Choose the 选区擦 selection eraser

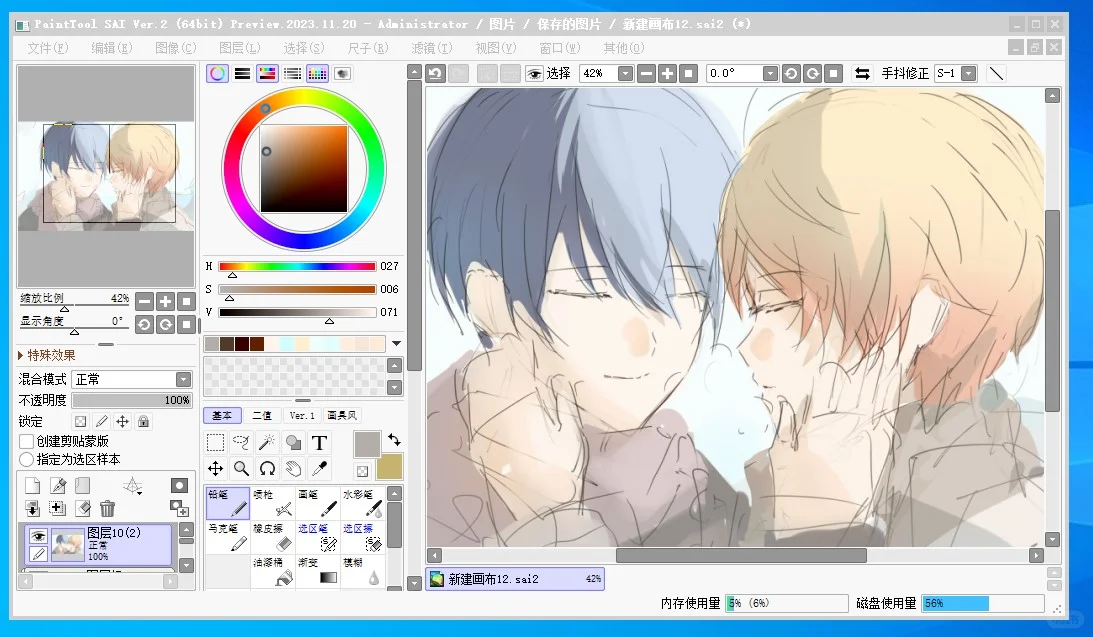(362, 537)
